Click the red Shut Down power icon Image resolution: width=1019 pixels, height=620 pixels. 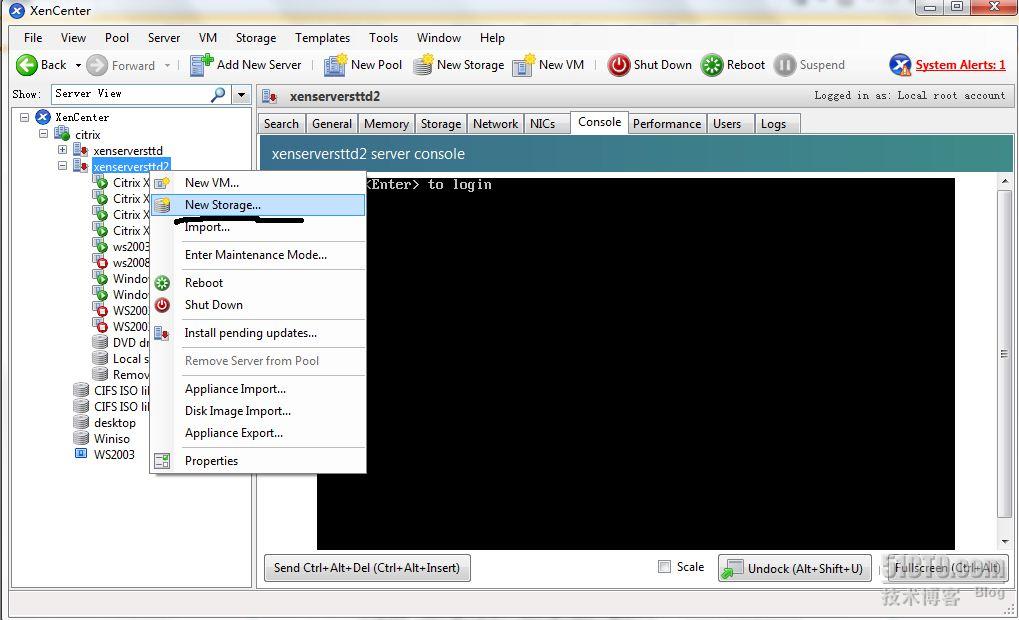tap(619, 65)
